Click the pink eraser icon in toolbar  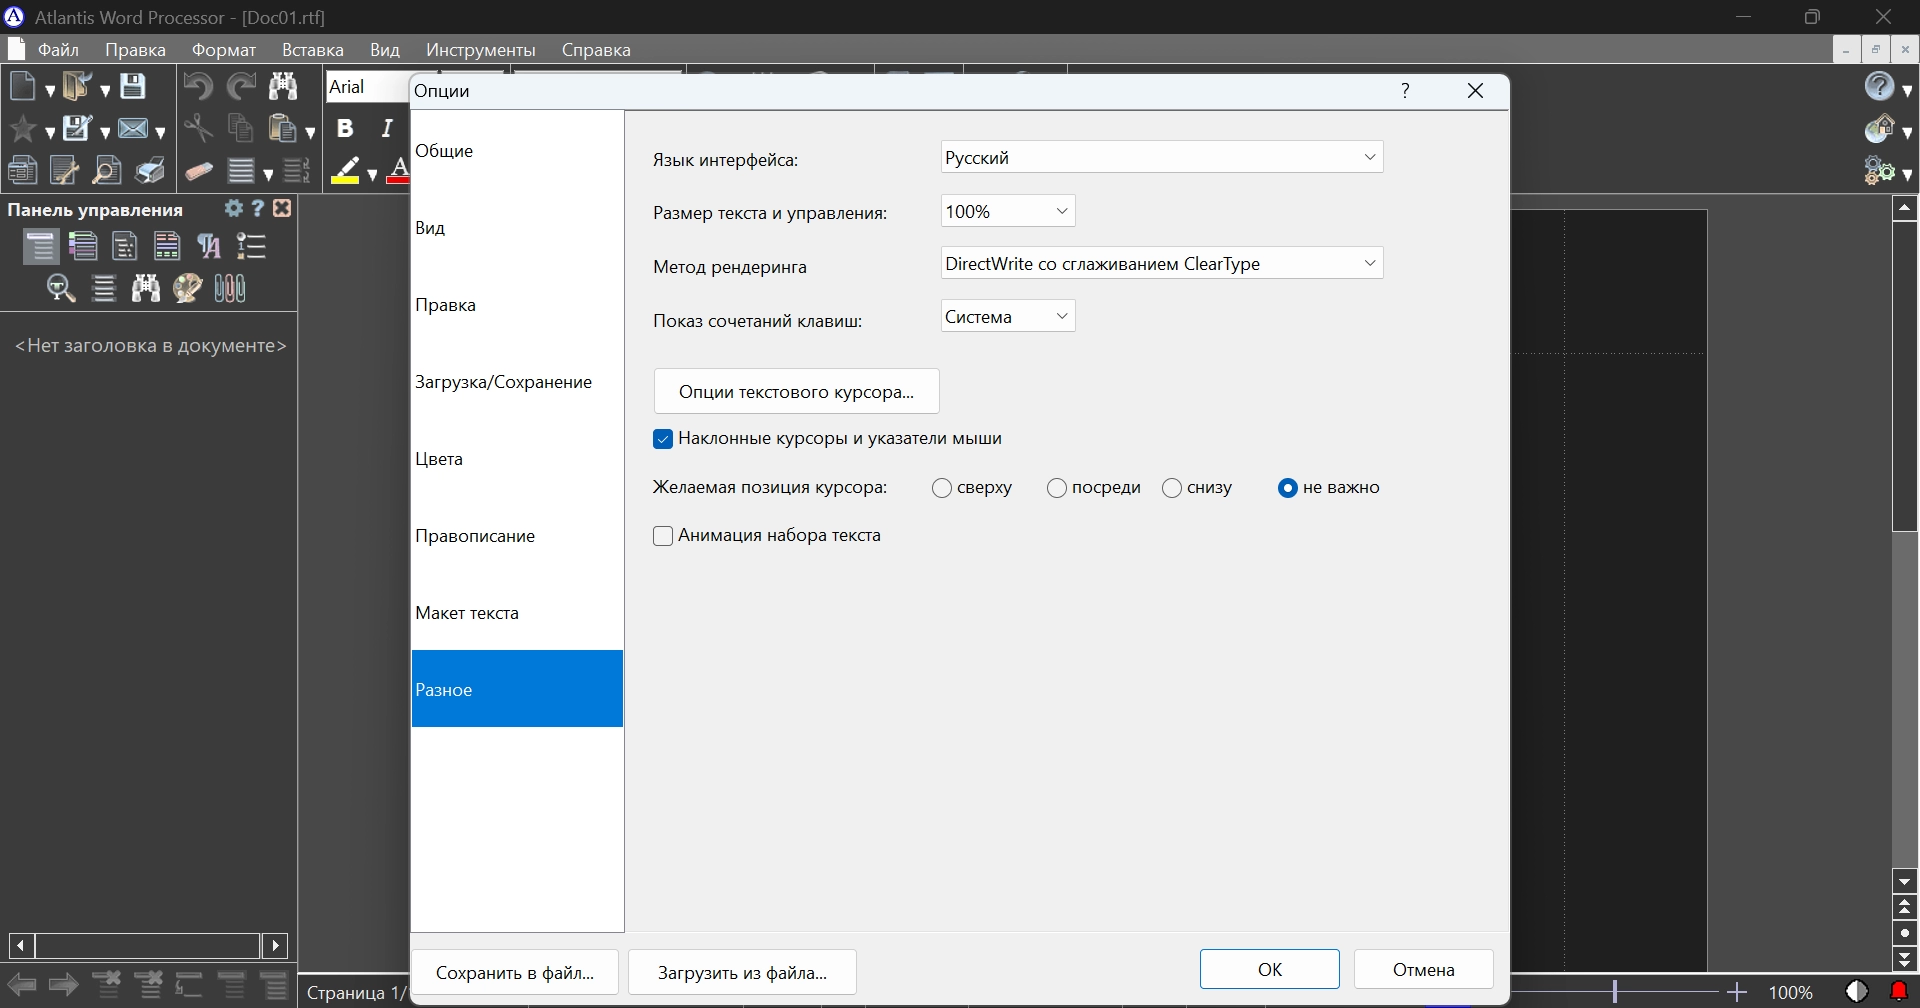[199, 171]
